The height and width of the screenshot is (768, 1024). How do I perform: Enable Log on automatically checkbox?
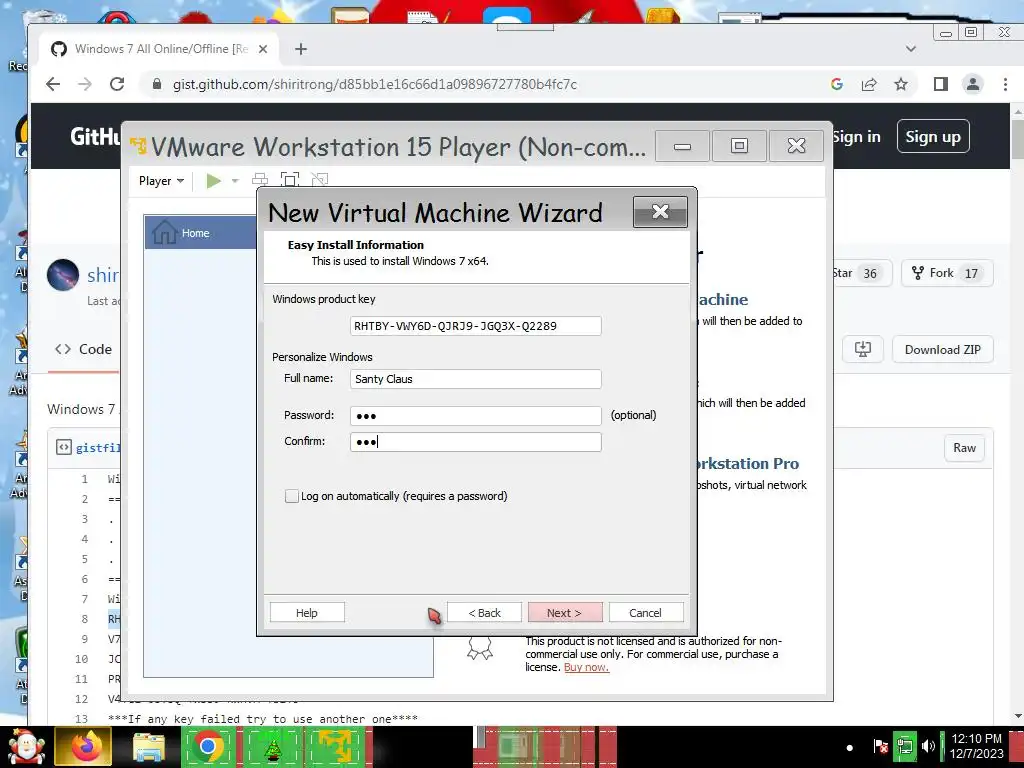(x=291, y=496)
